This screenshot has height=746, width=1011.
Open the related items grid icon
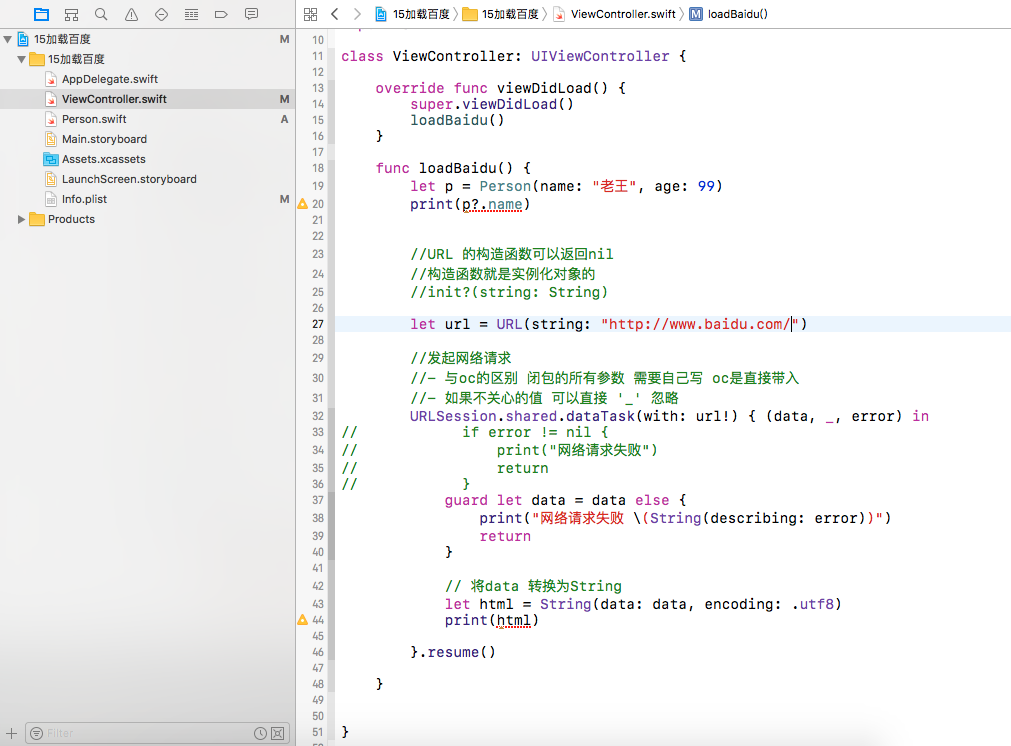click(311, 14)
